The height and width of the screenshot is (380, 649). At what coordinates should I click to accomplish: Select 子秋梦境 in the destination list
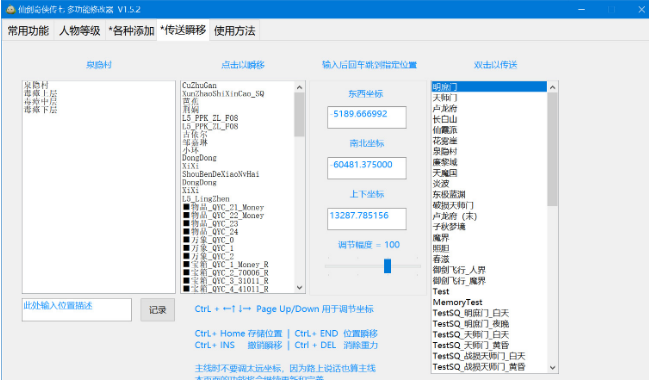(x=449, y=227)
